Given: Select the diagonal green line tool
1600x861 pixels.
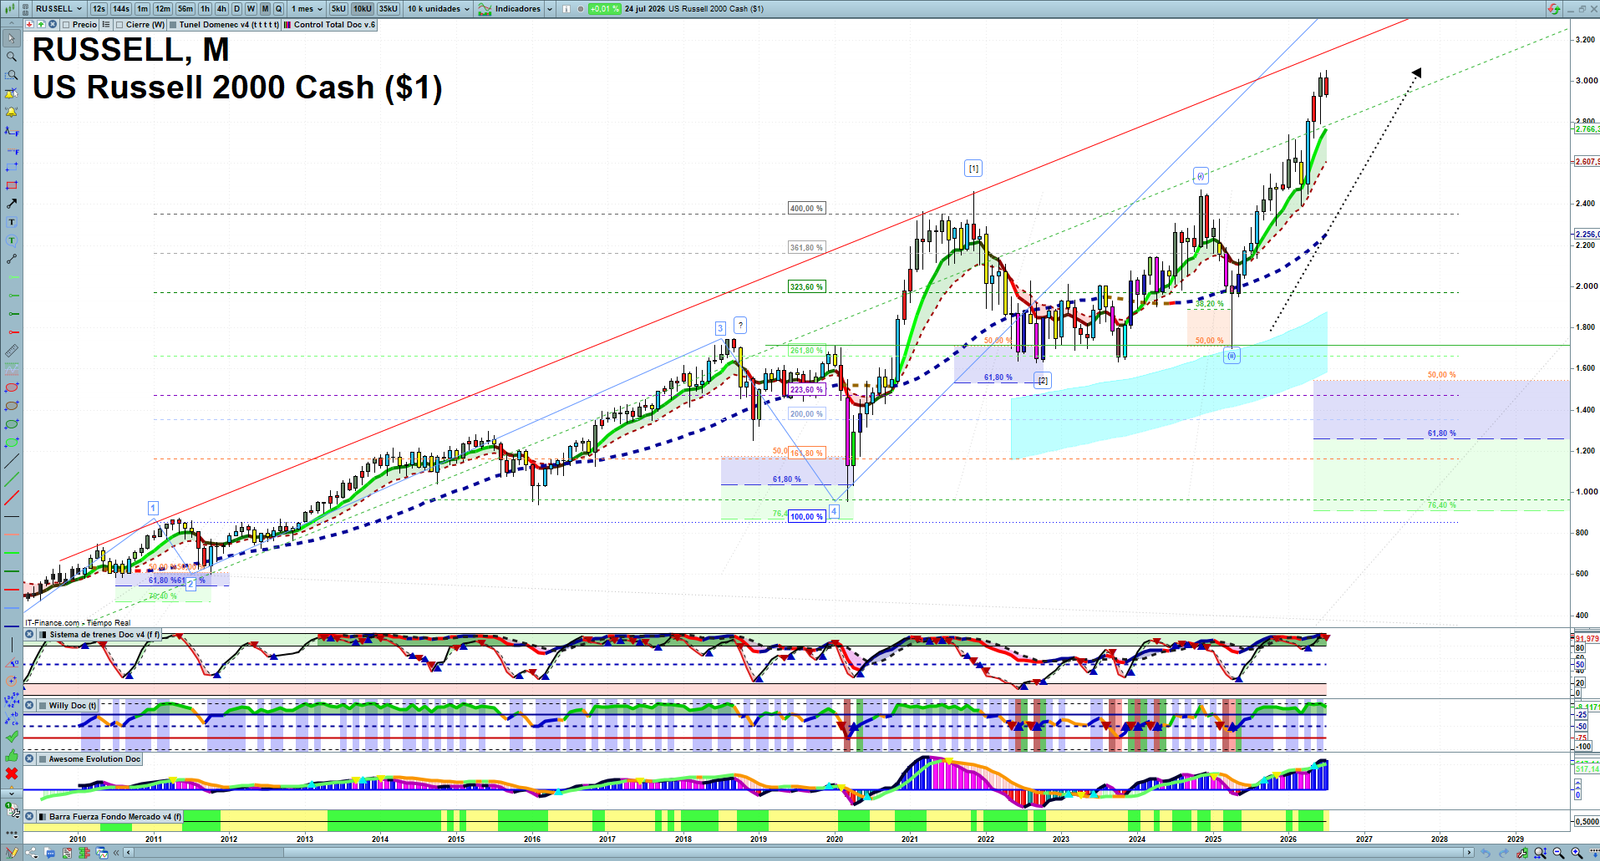Looking at the screenshot, I should point(12,478).
